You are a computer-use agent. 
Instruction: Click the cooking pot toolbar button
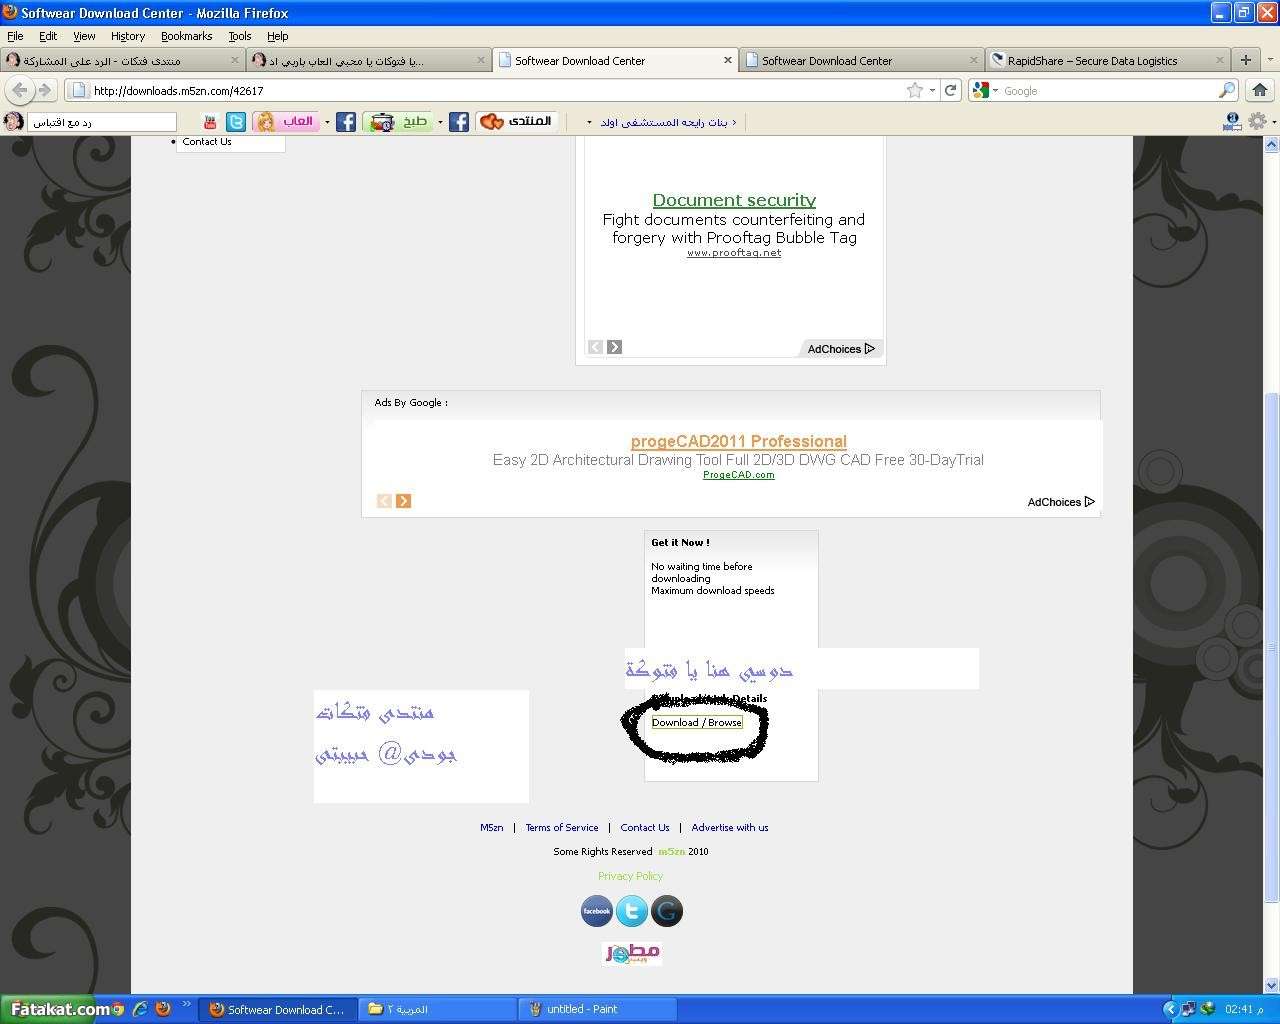pos(397,122)
